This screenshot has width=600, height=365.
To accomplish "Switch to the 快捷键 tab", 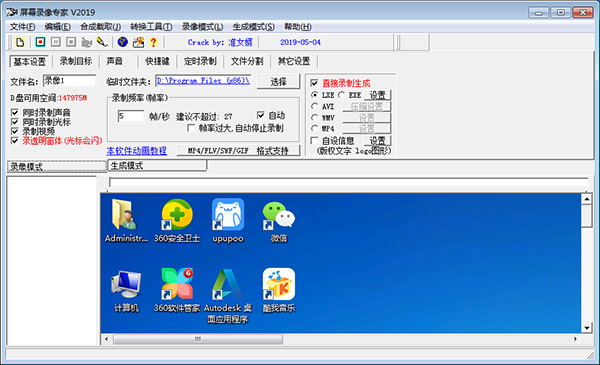I will point(157,61).
